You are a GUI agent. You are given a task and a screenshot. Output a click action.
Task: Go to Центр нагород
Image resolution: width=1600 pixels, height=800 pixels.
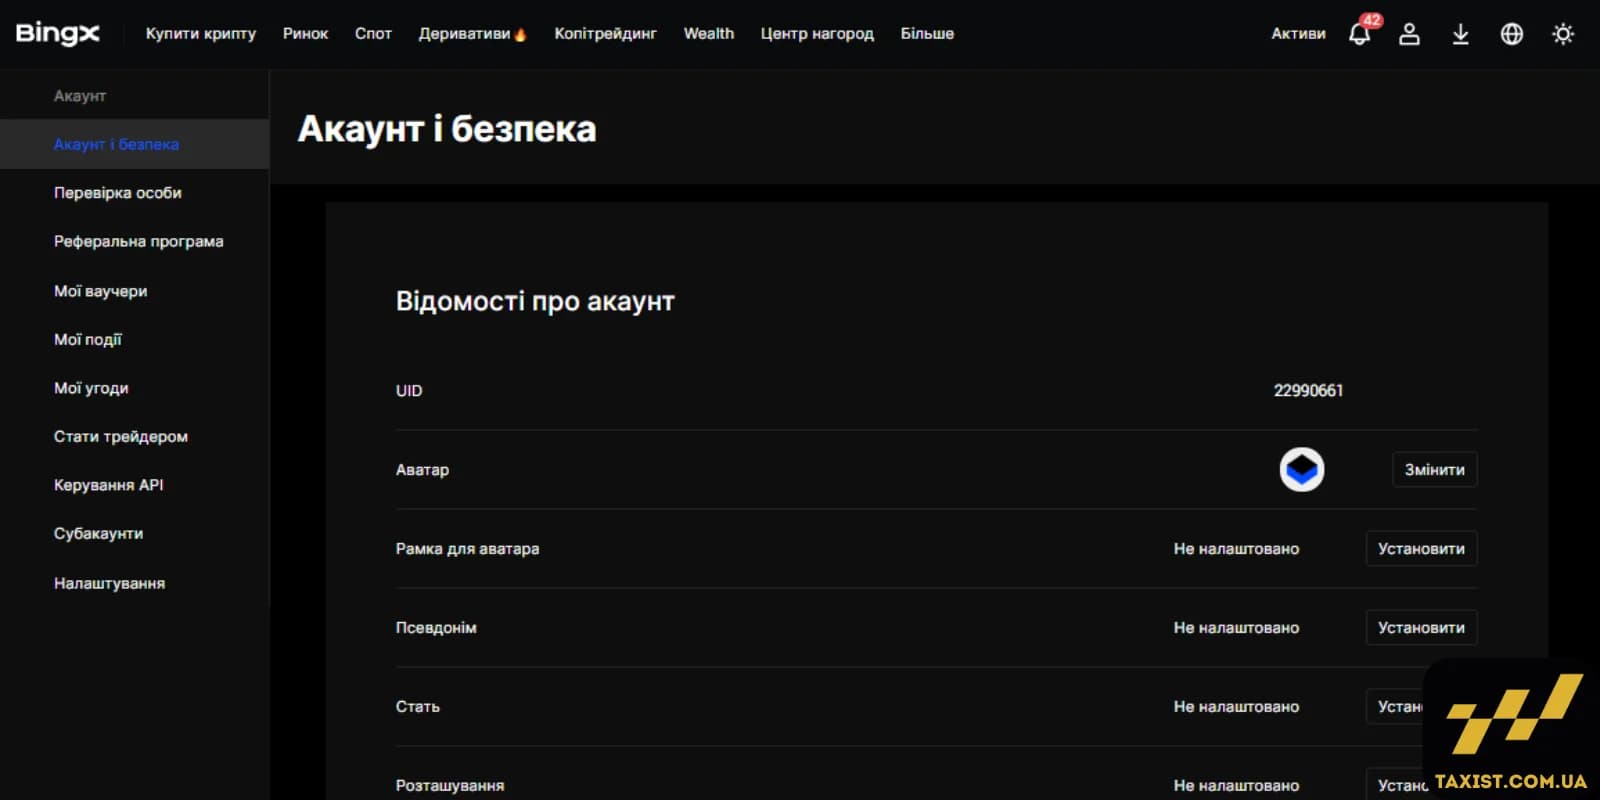point(817,33)
